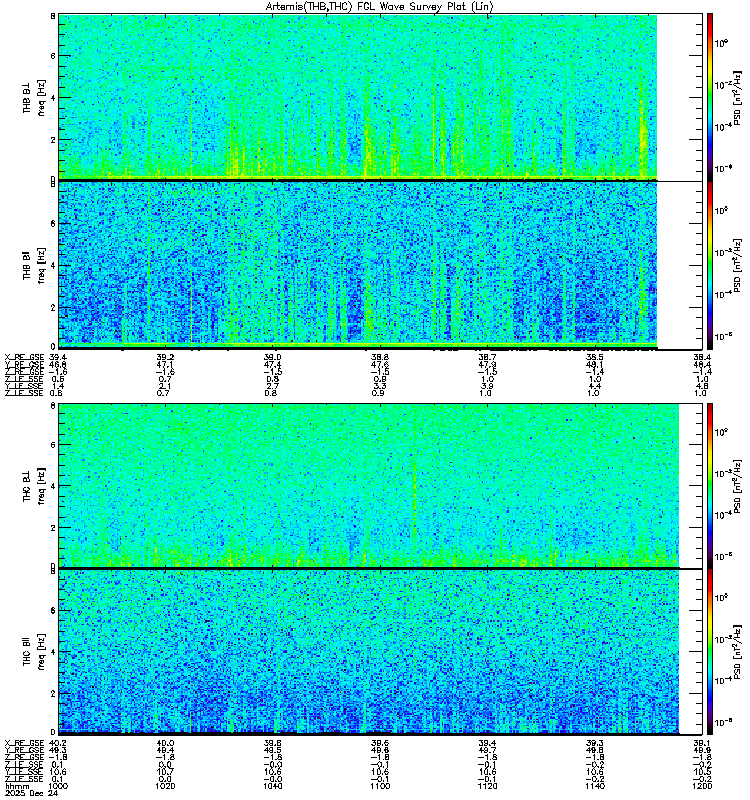
Task: Click the 1200 time tick label
Action: (702, 786)
